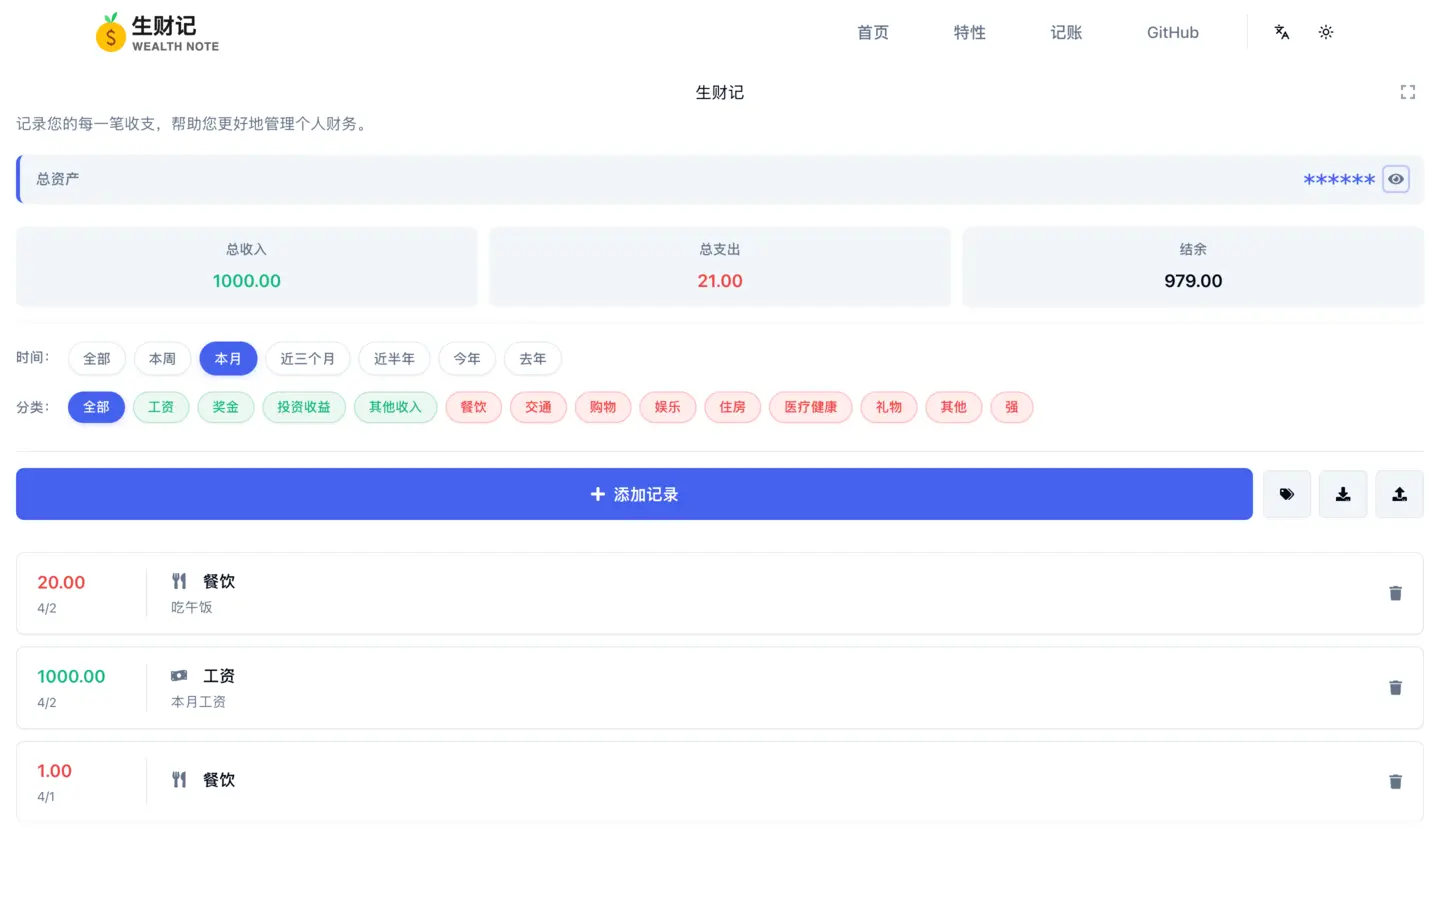Screen dimensions: 1440x900
Task: Filter by 工资 income category
Action: tap(161, 407)
